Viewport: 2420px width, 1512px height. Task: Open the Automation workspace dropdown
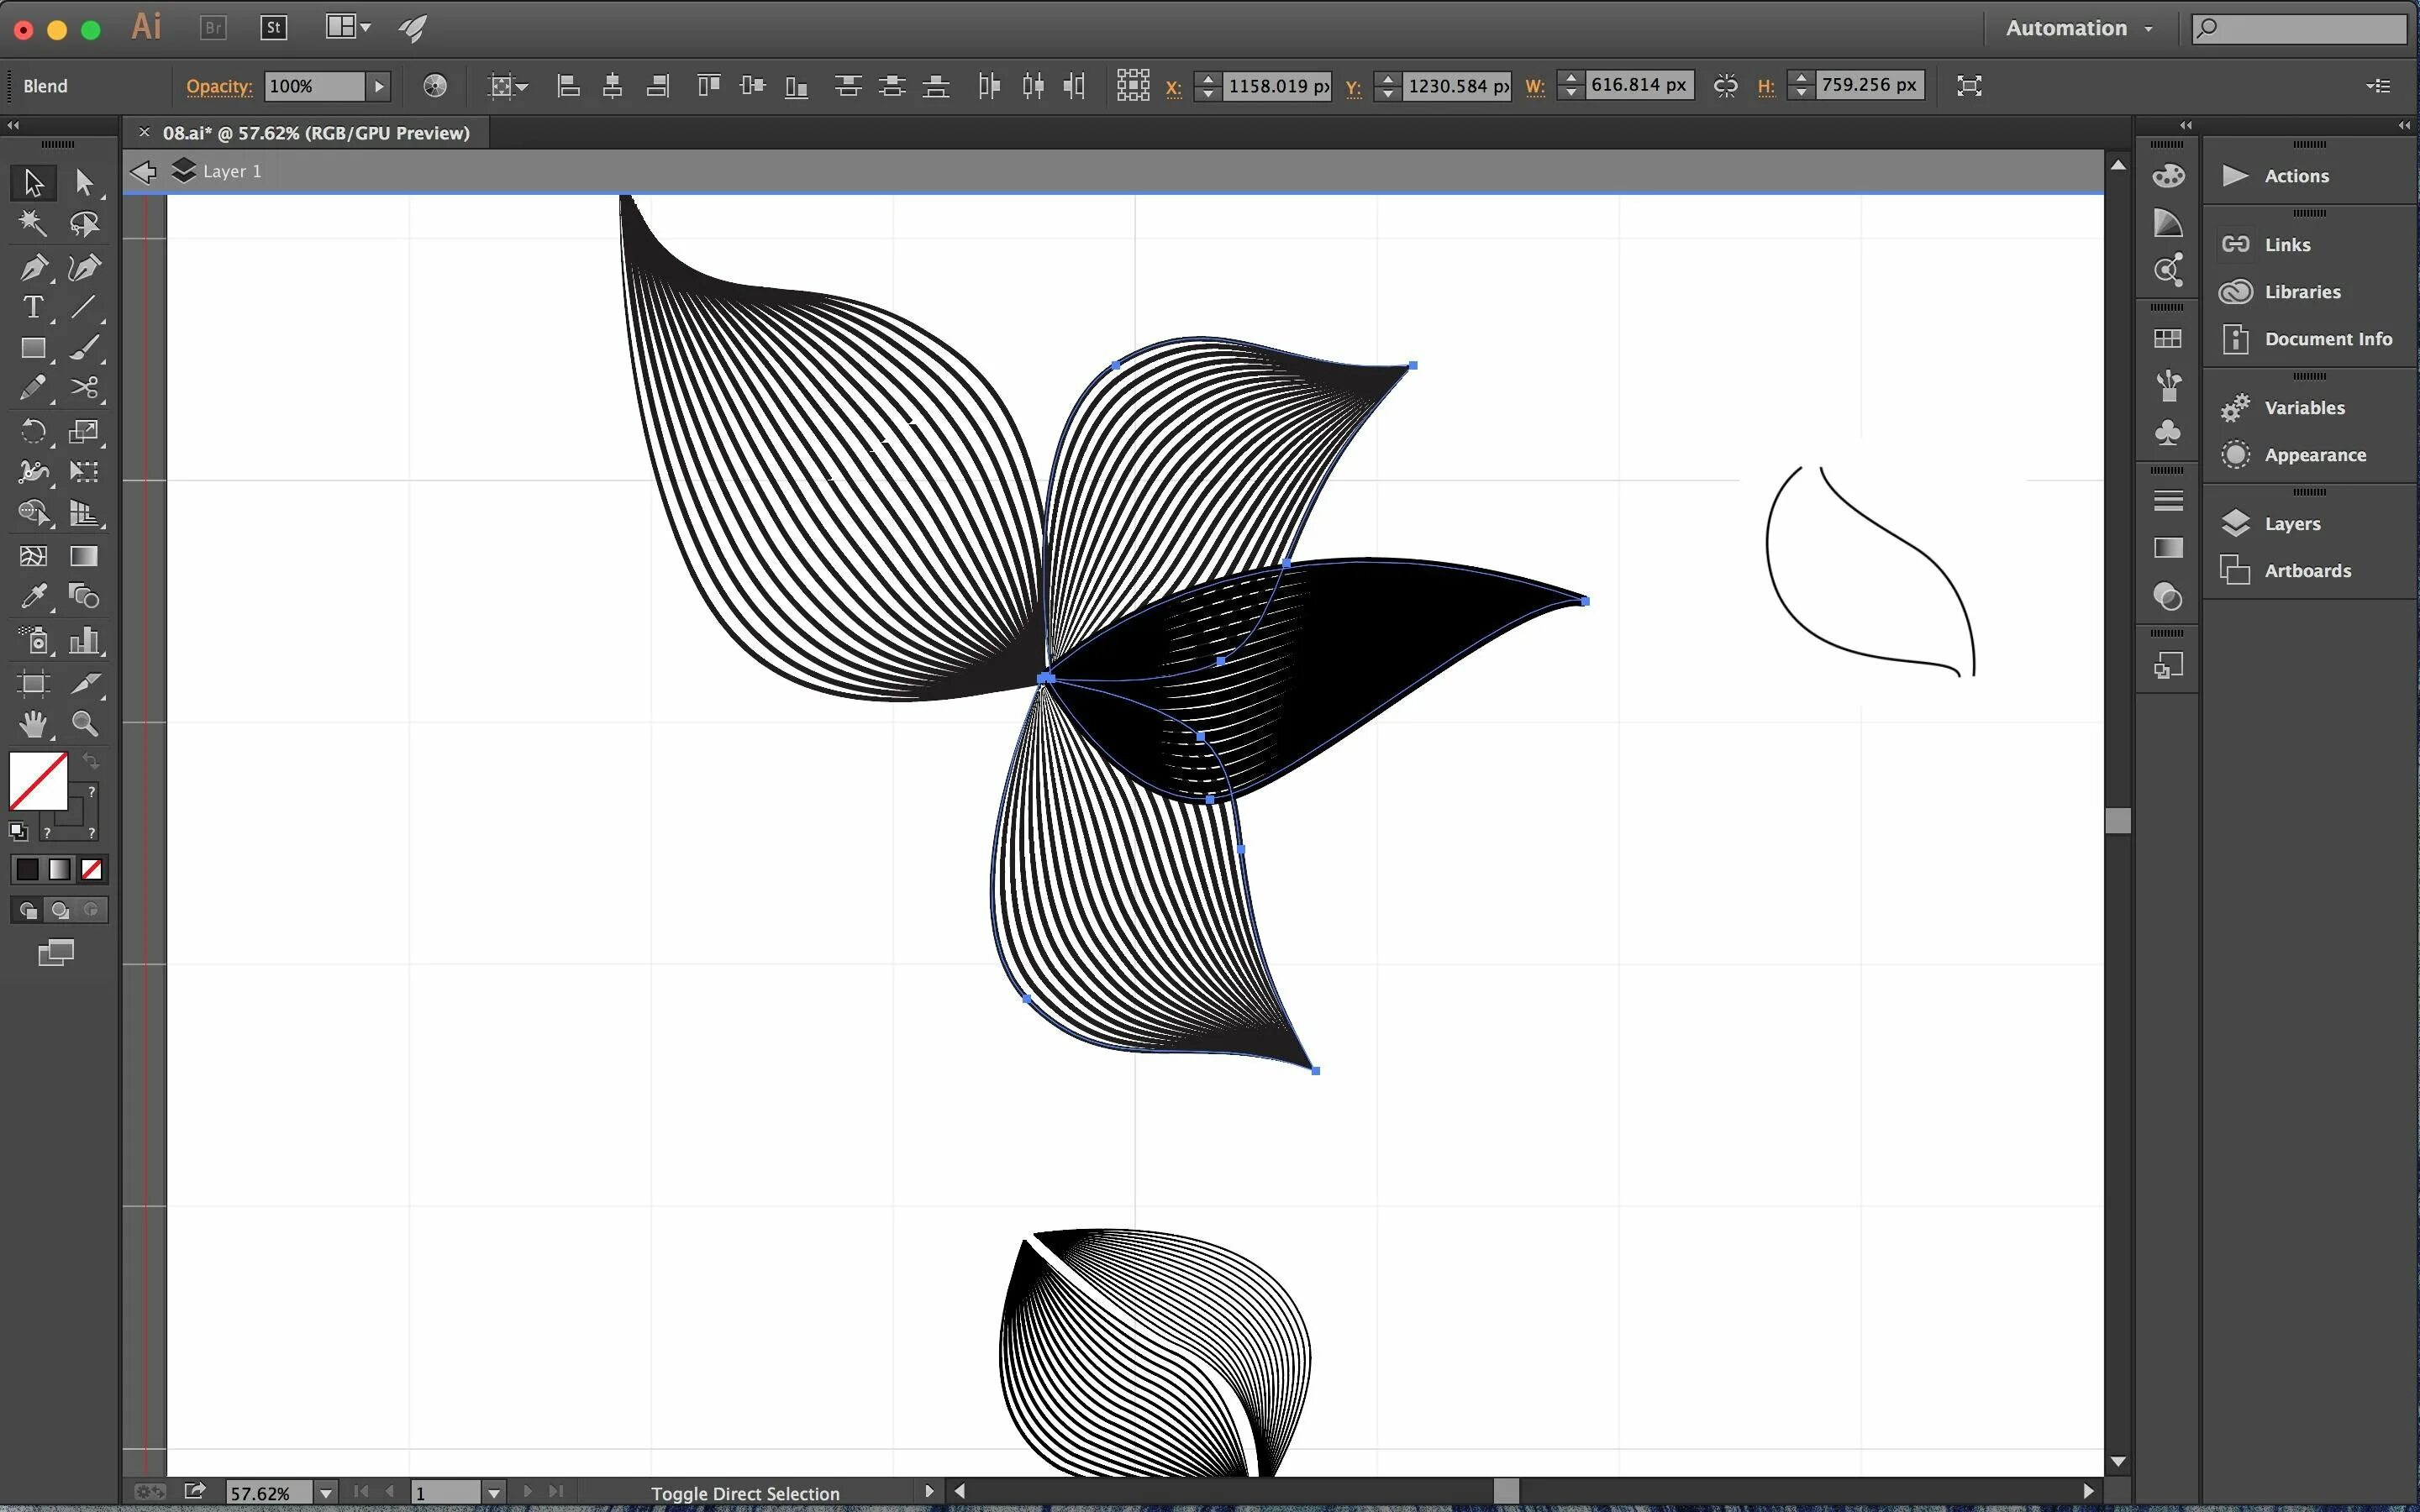2078,28
